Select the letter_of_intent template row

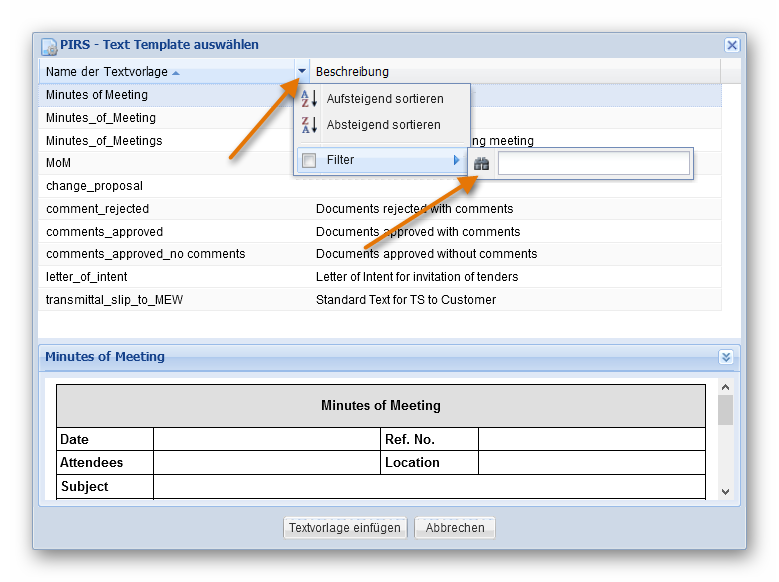click(87, 277)
